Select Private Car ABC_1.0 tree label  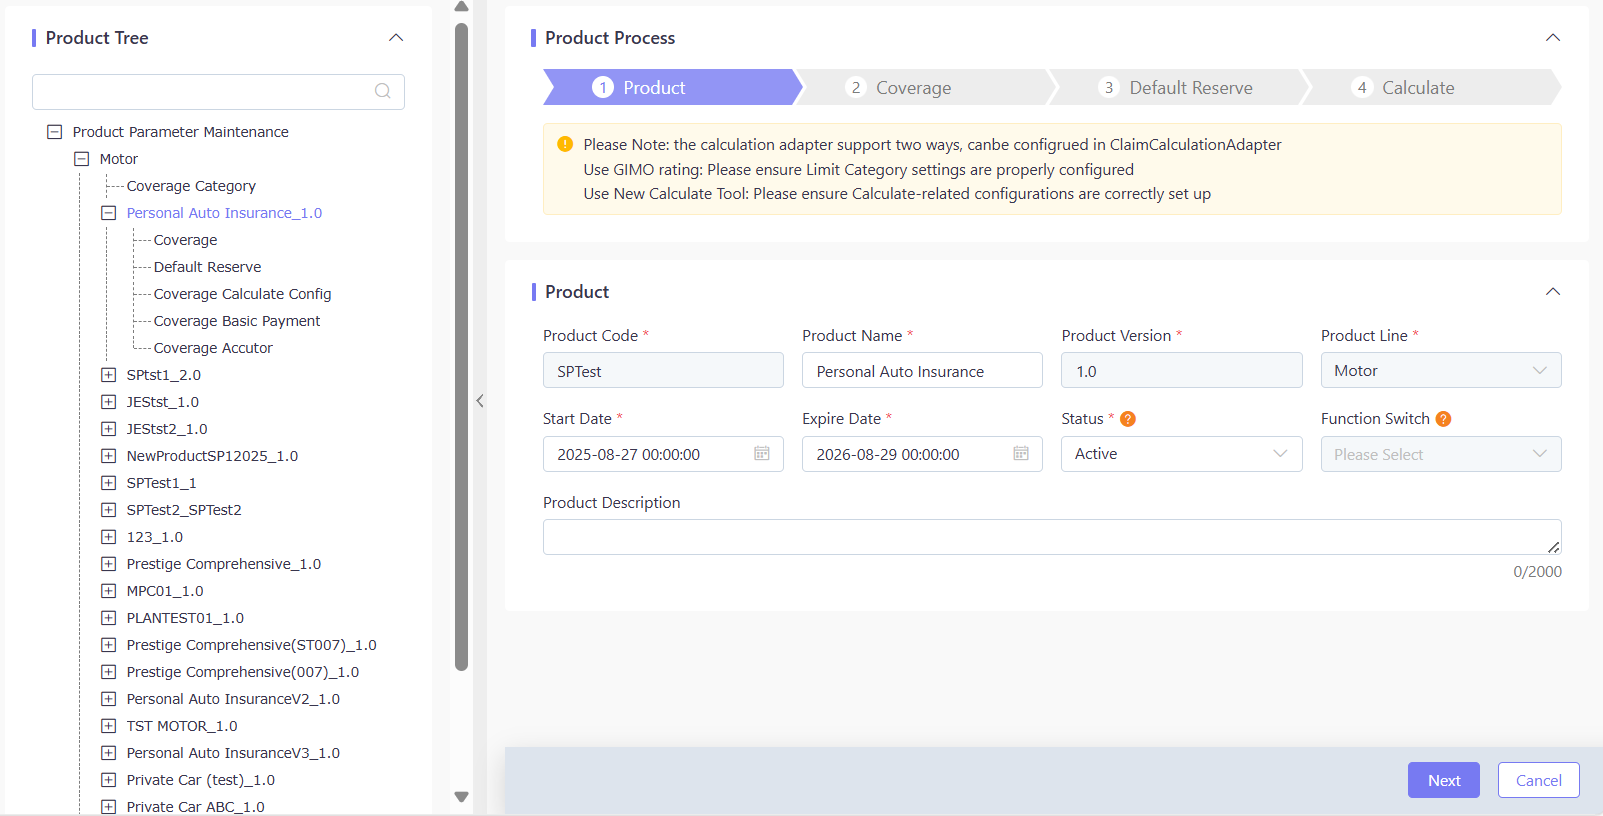[195, 806]
